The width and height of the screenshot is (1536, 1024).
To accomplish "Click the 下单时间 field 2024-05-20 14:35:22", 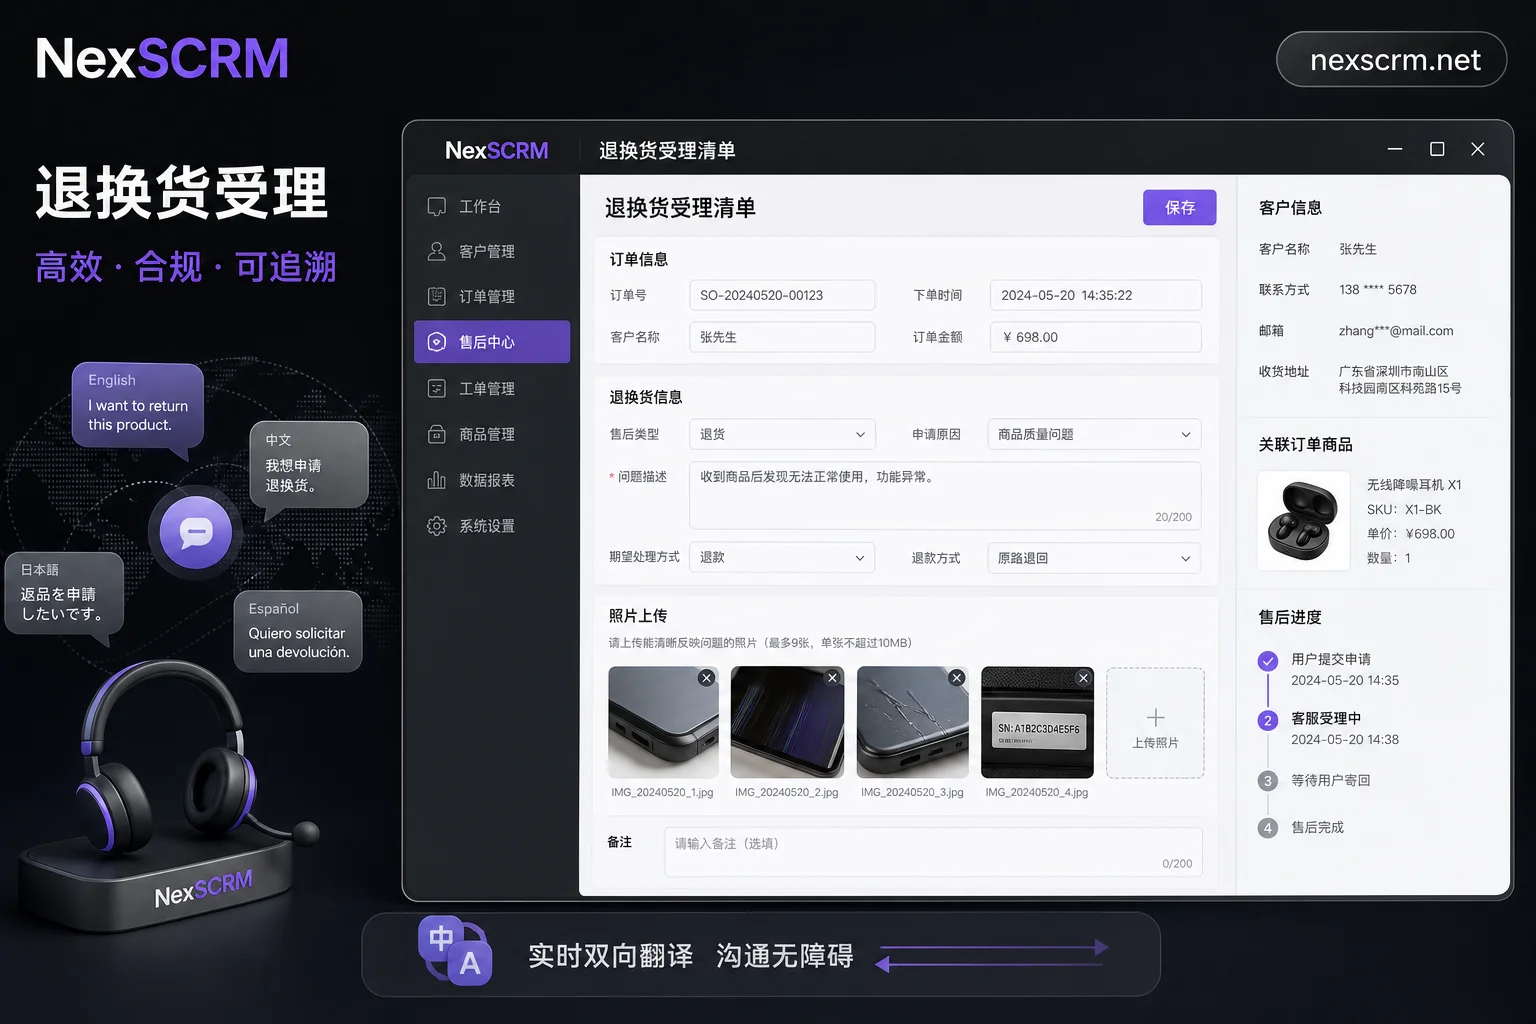I will 1096,295.
